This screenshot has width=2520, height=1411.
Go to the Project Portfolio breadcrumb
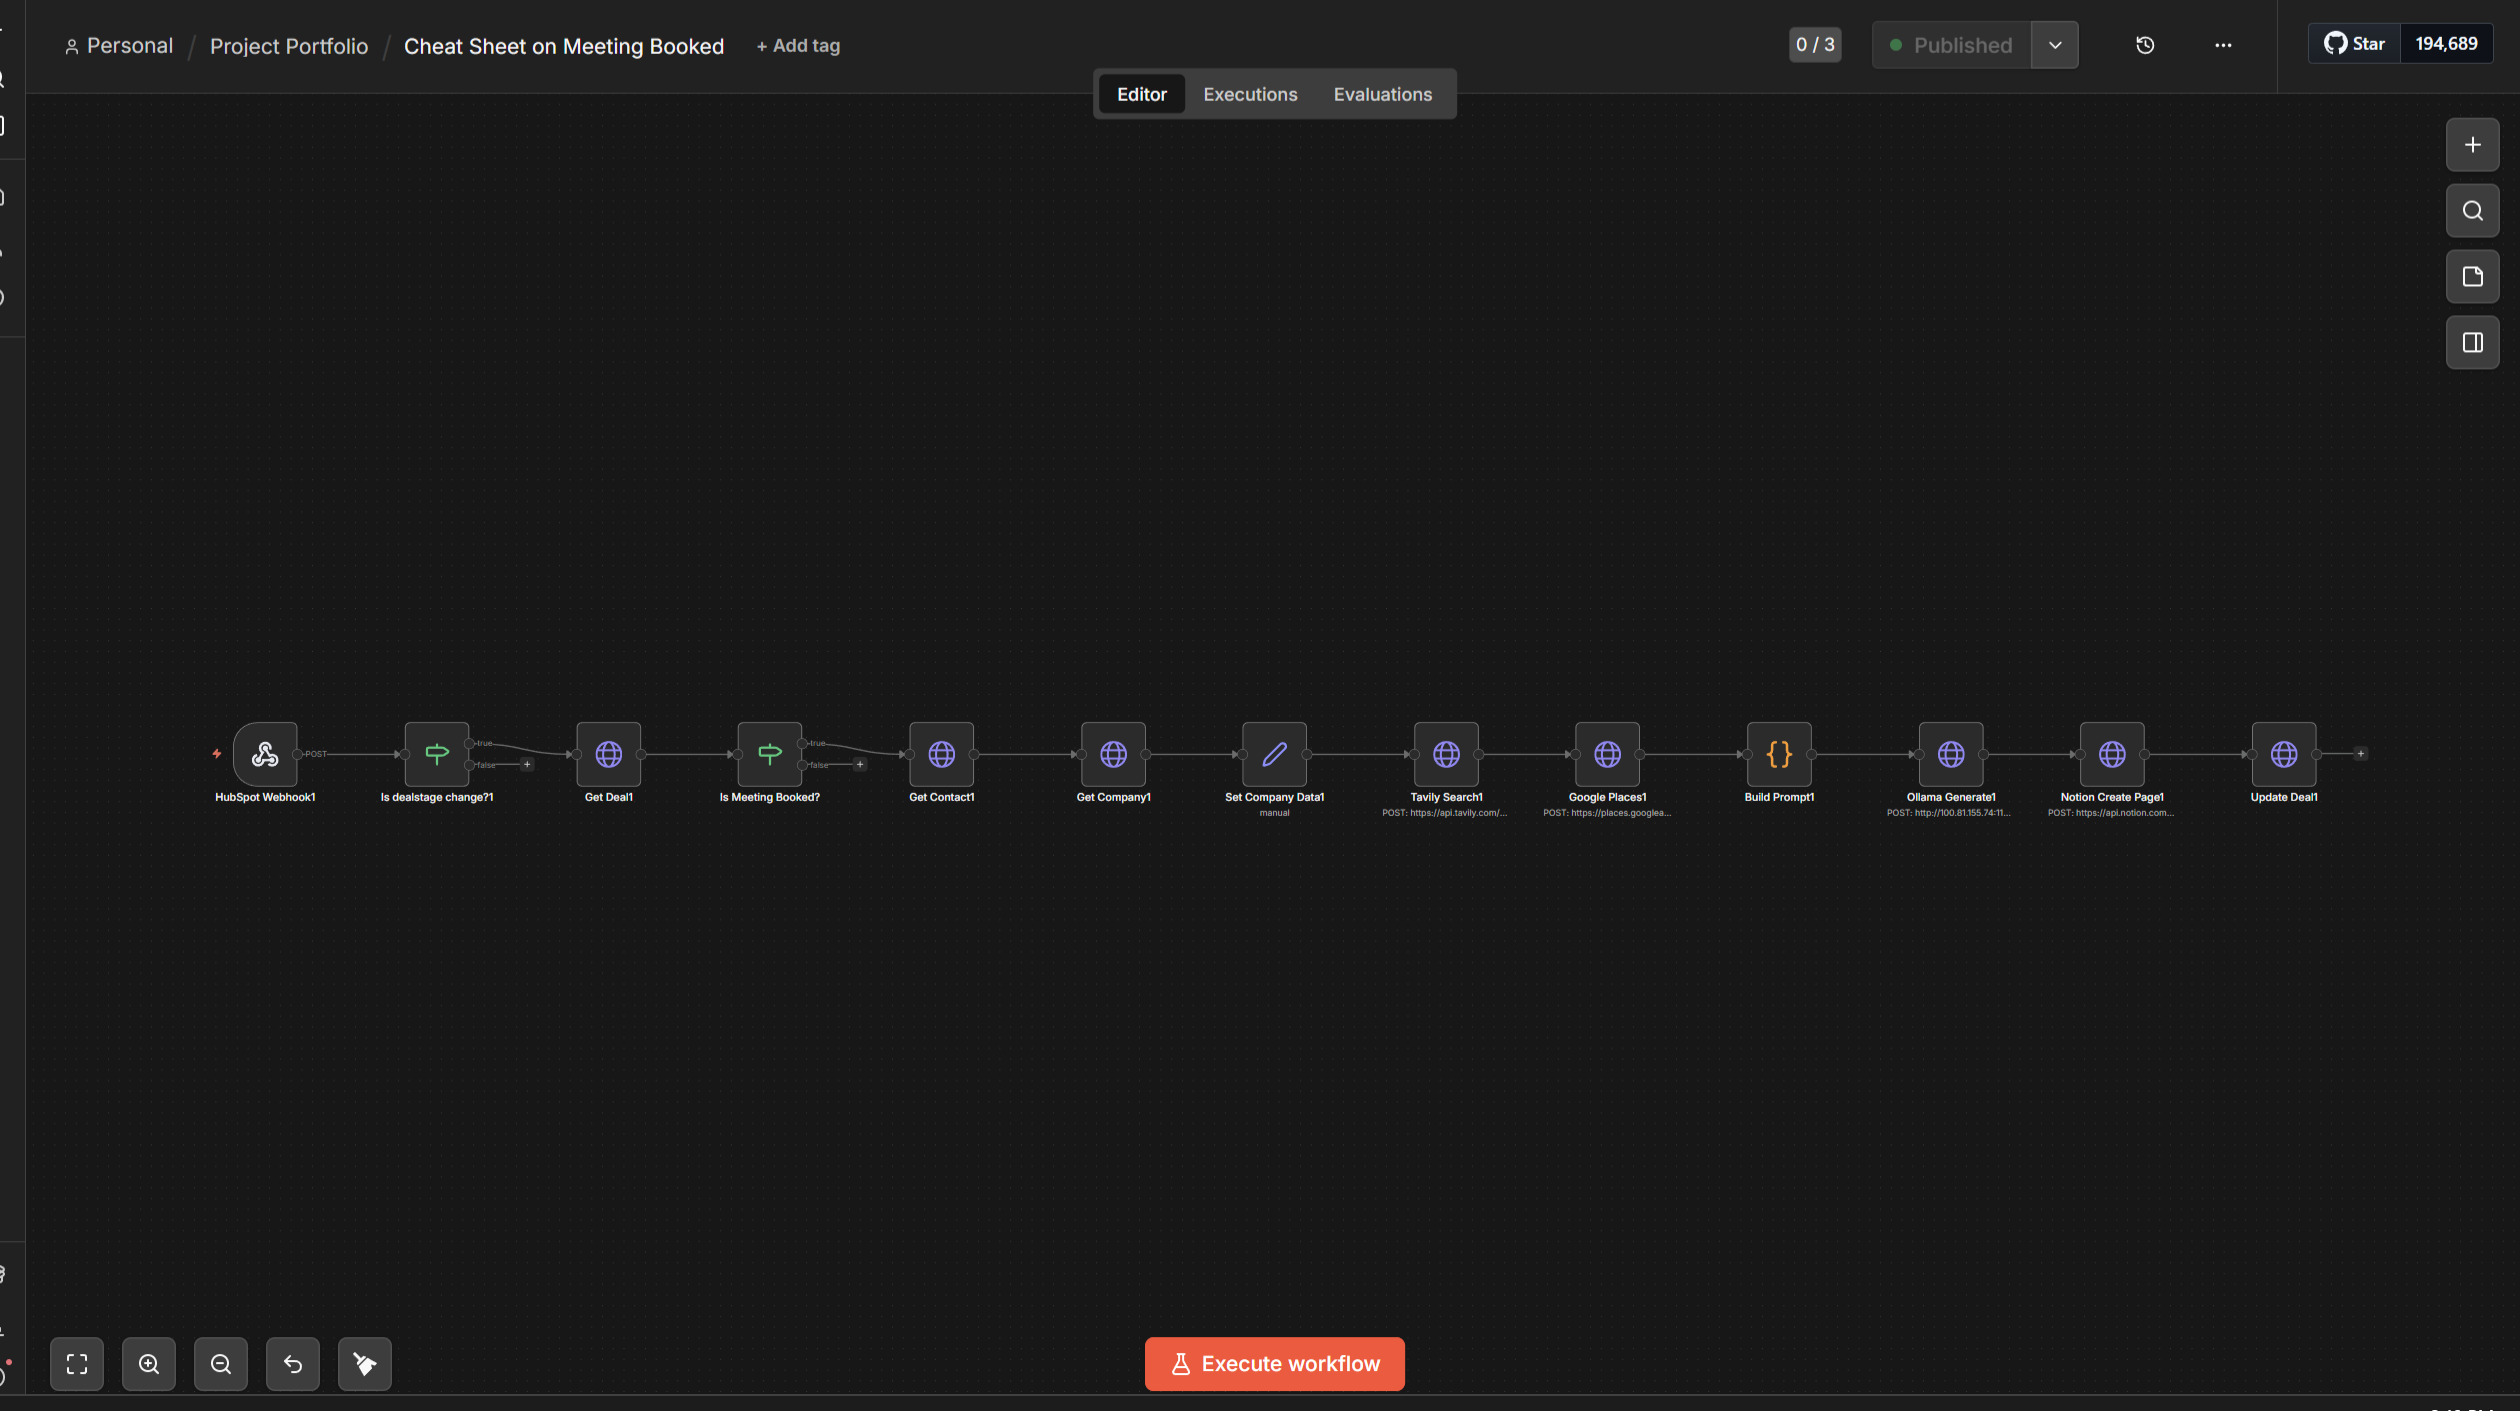[x=289, y=46]
